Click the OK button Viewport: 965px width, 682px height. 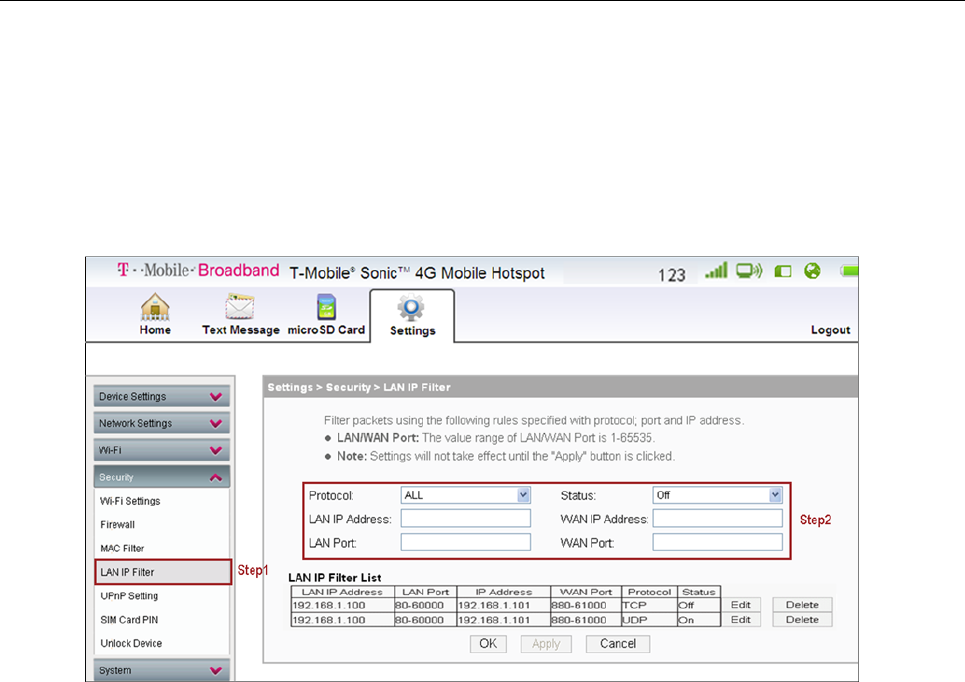[488, 644]
